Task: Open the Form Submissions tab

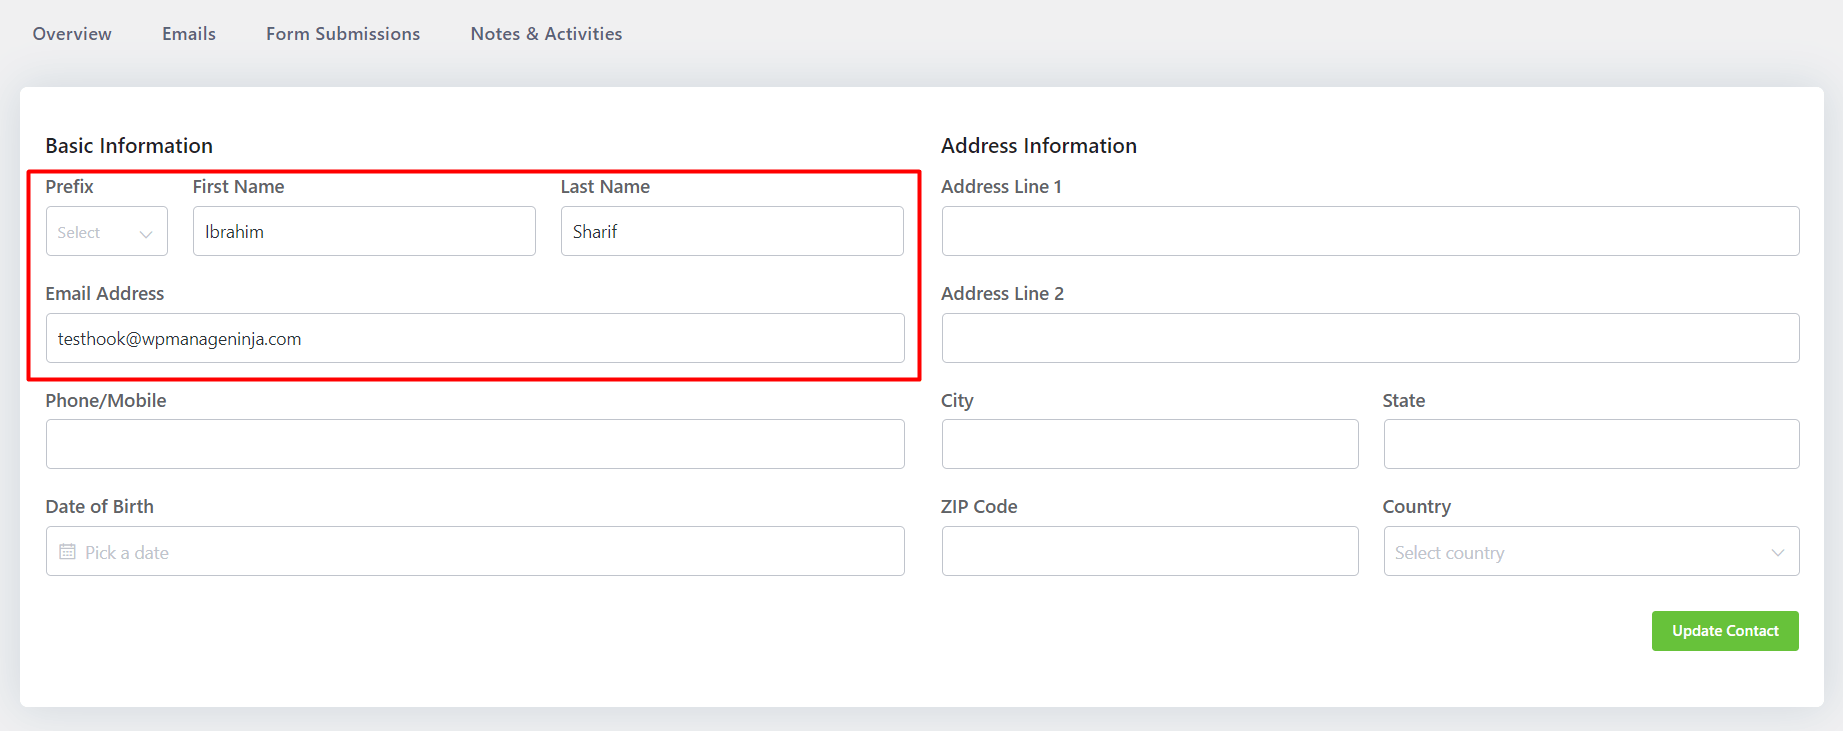Action: point(343,33)
